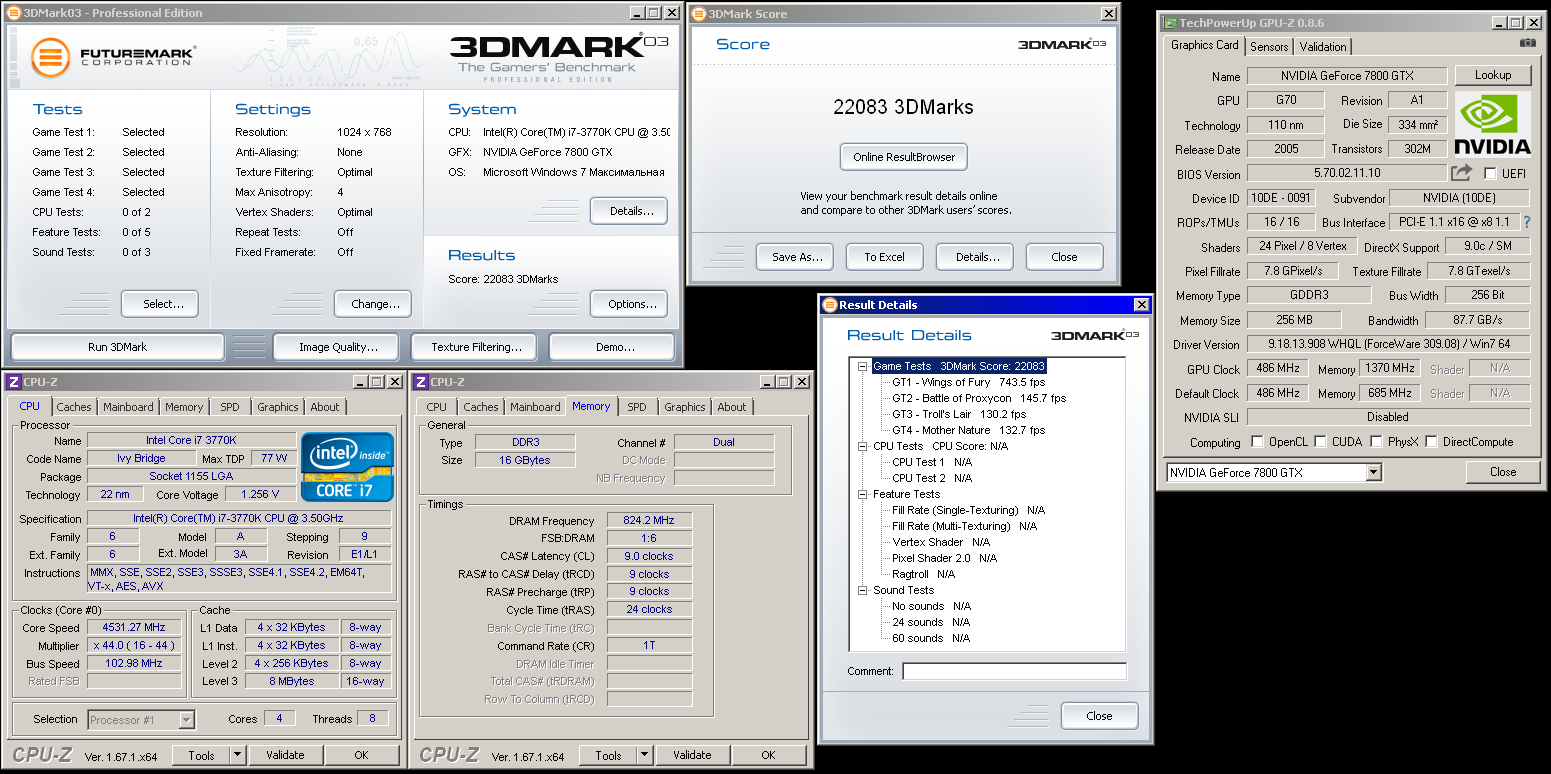This screenshot has height=774, width=1551.
Task: Select GT2 - Battle of Proxycon result row
Action: [x=979, y=398]
